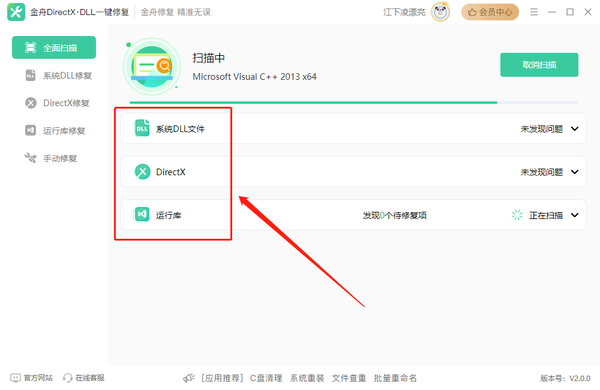This screenshot has height=390, width=600.
Task: Click the 手动修复 wrench icon
Action: [x=30, y=158]
